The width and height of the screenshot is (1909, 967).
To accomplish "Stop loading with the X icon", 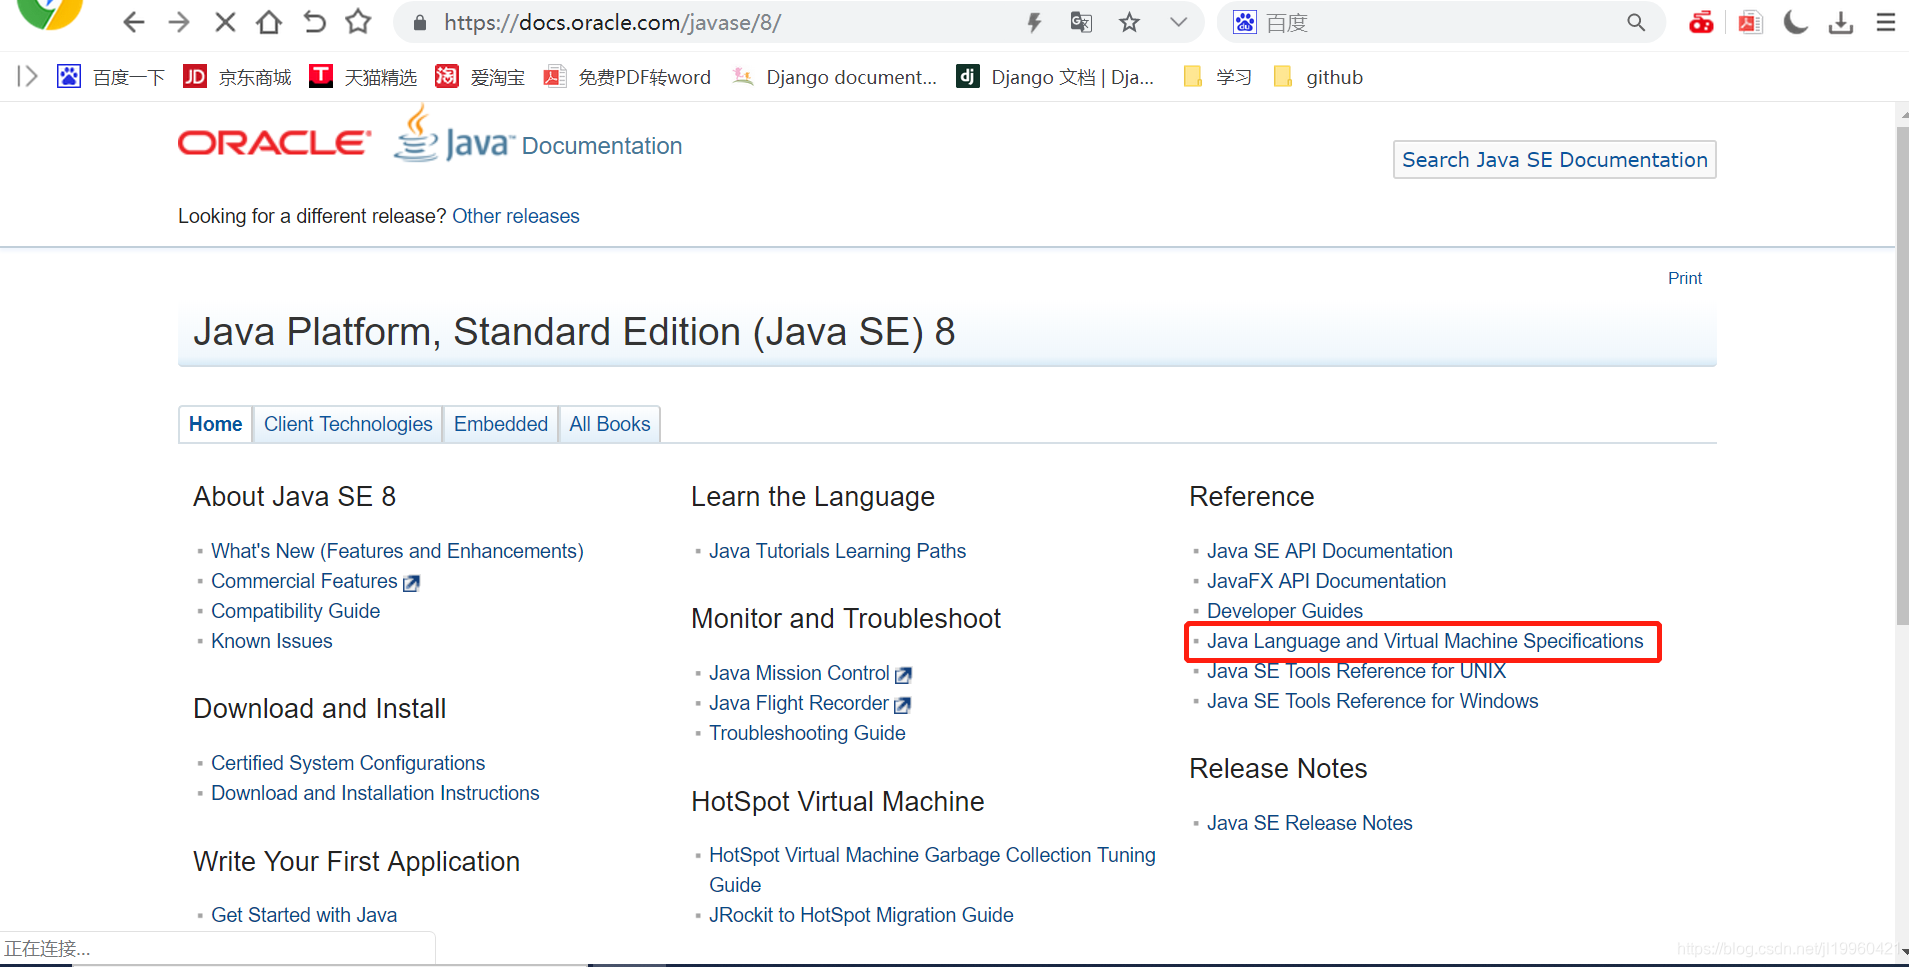I will [225, 22].
